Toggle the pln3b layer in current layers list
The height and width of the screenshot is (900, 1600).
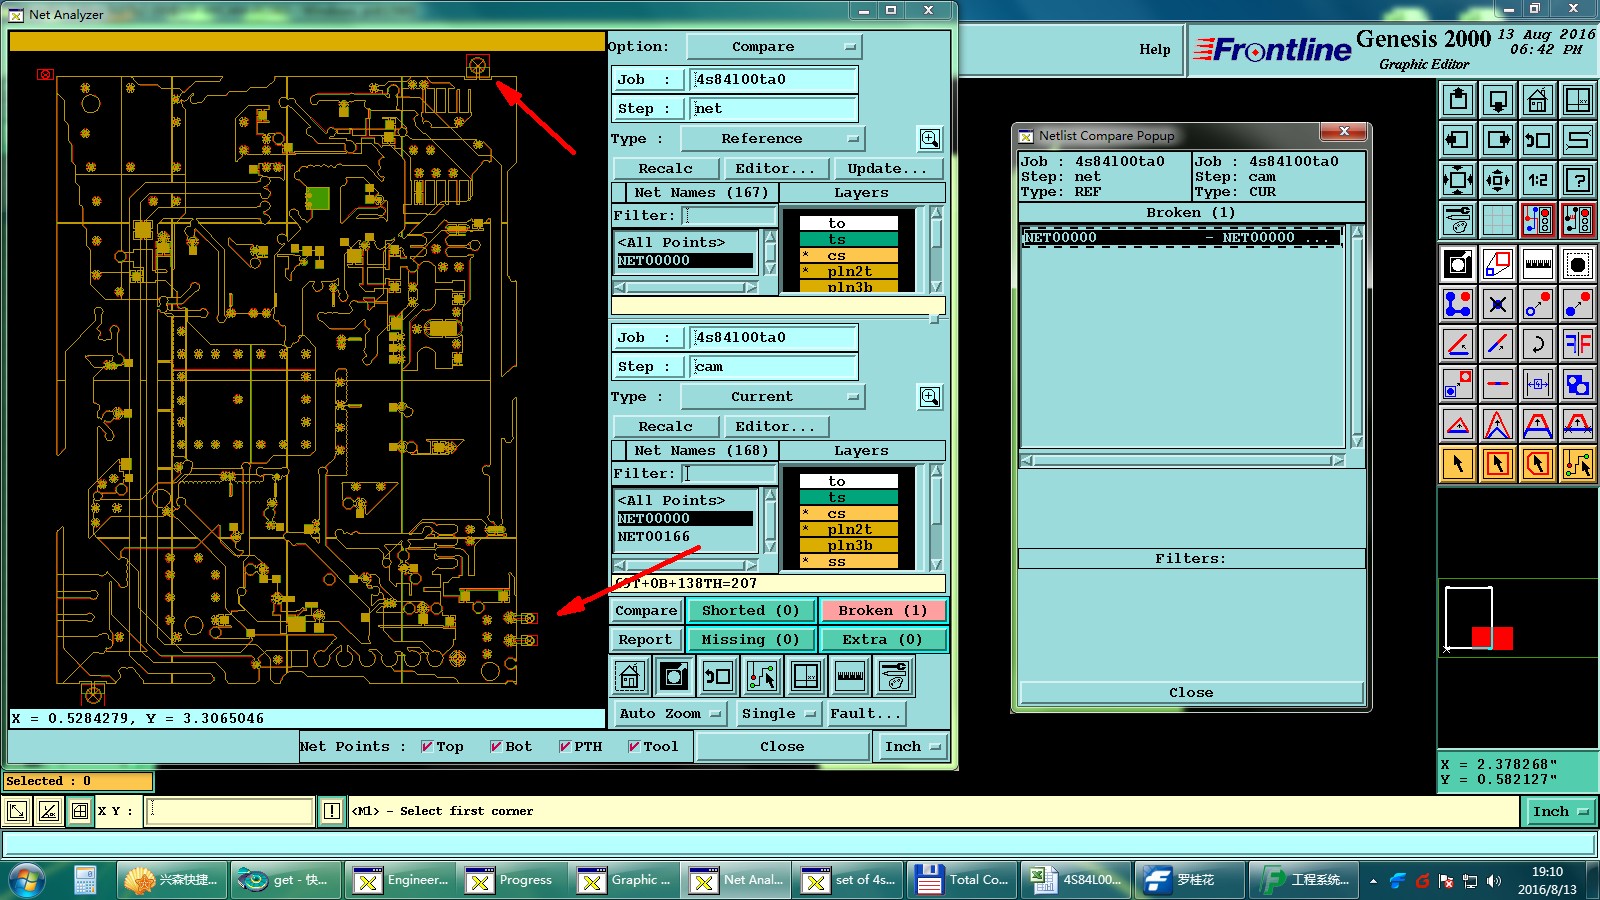pyautogui.click(x=848, y=546)
